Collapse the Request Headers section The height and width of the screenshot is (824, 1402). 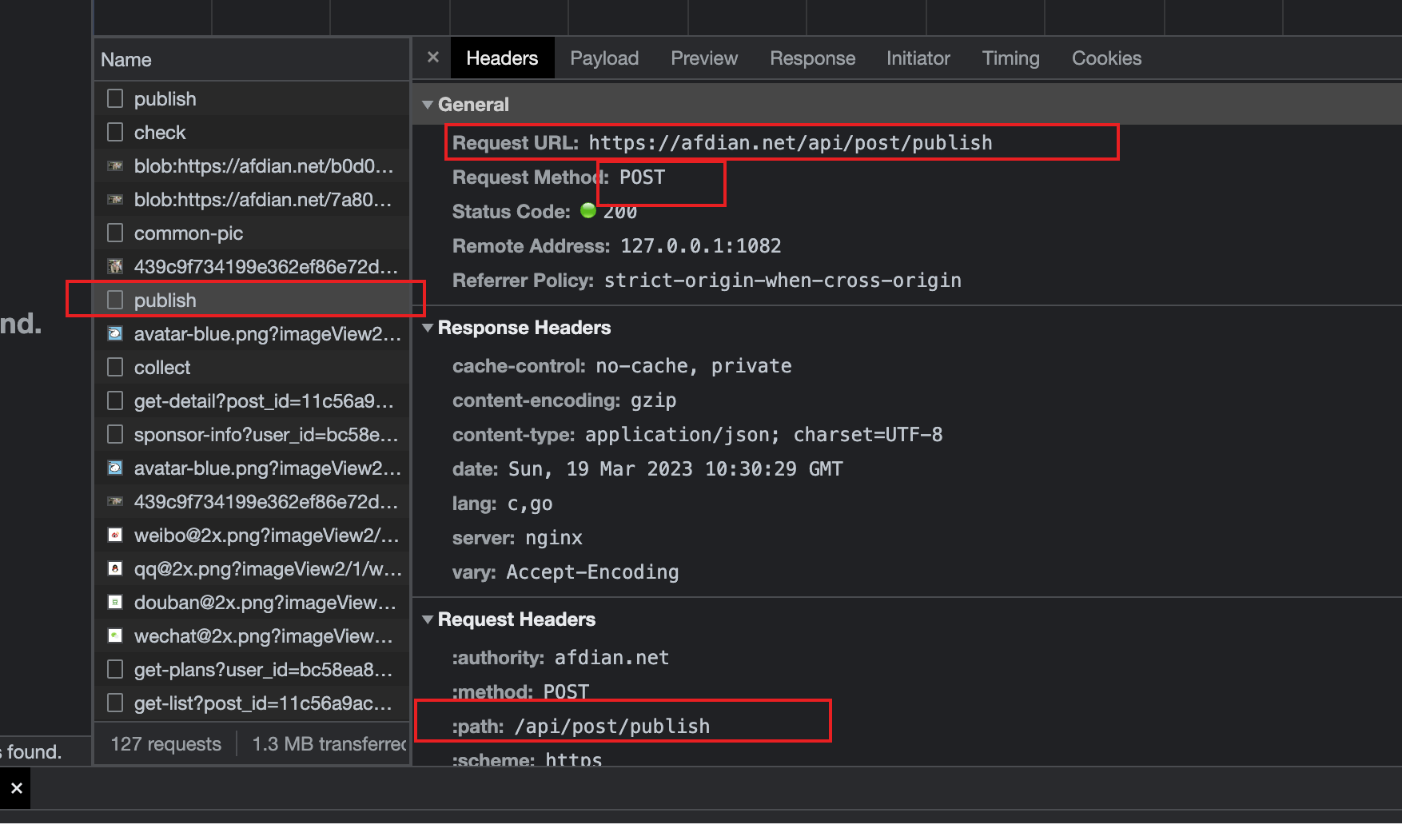tap(428, 620)
